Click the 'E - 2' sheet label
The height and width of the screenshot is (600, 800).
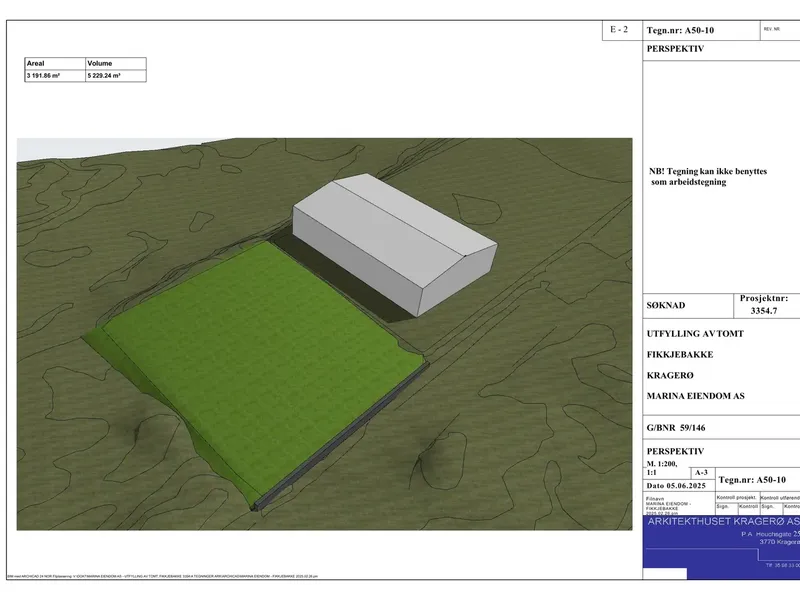click(x=619, y=30)
